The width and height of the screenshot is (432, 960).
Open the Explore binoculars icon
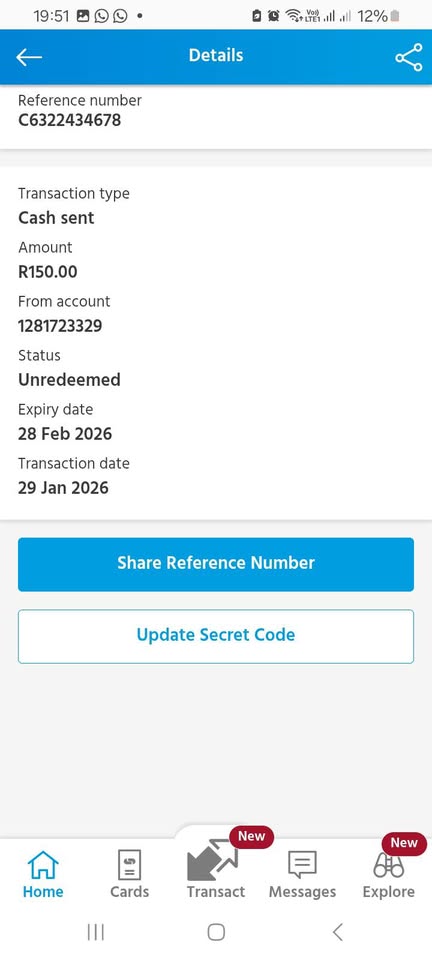389,866
